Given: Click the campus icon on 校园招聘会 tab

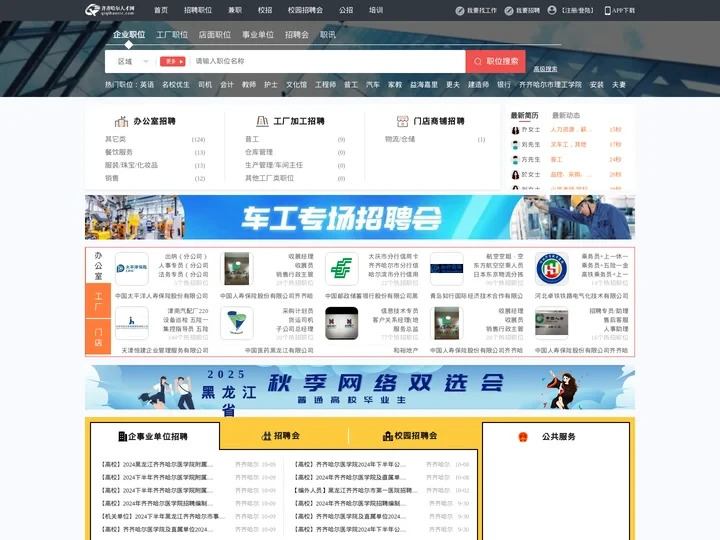Looking at the screenshot, I should tap(388, 436).
